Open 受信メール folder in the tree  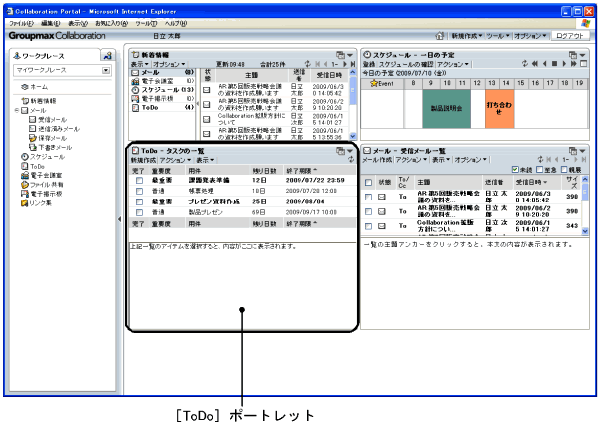pos(48,120)
